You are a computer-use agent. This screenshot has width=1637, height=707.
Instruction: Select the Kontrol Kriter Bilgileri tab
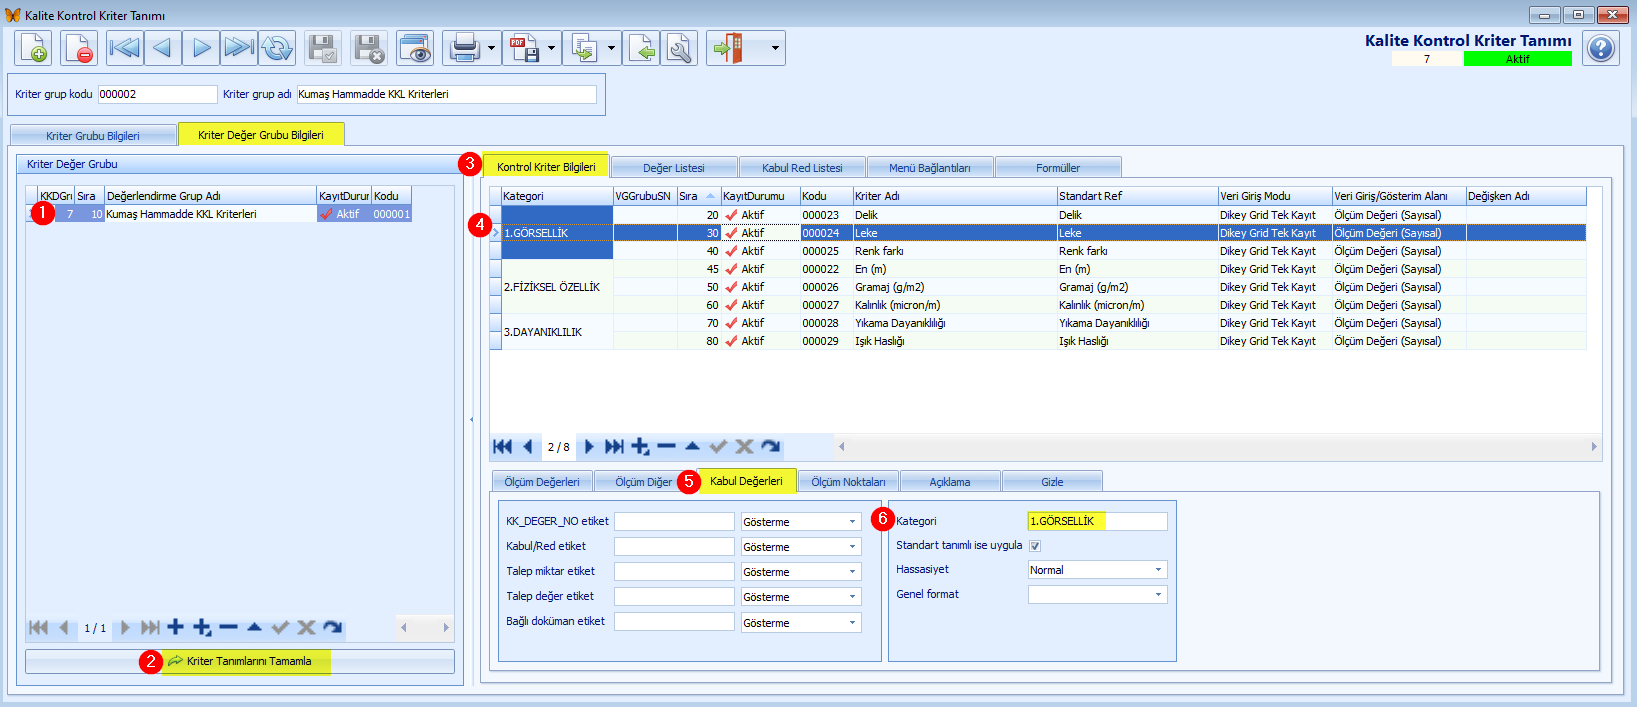[x=546, y=166]
